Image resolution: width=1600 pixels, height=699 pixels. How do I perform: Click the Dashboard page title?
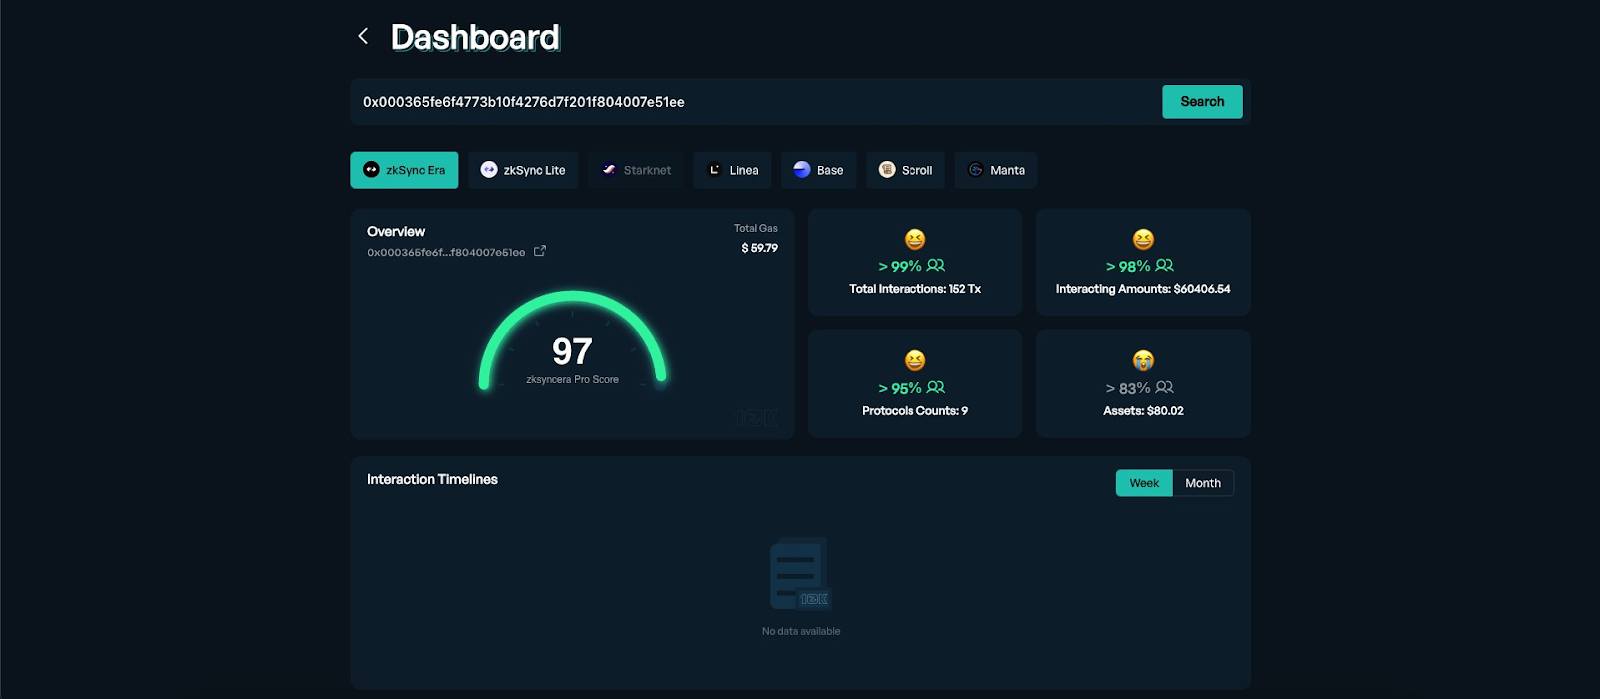click(x=475, y=38)
